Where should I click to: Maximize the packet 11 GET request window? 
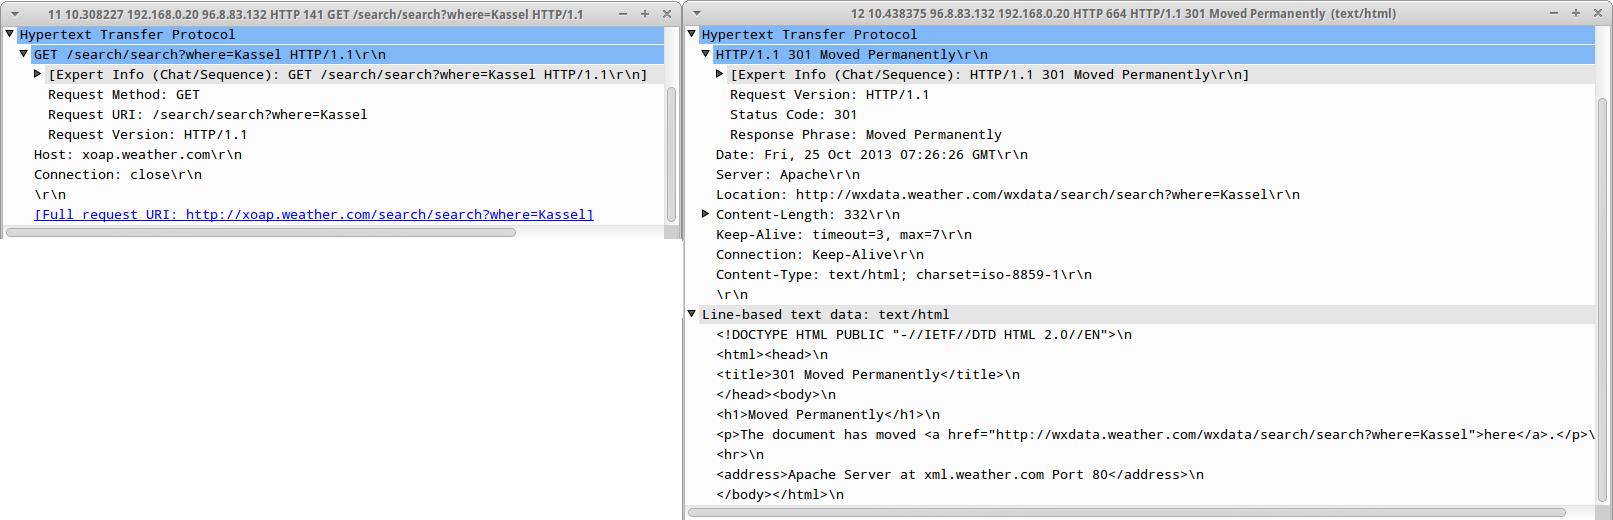[x=645, y=14]
